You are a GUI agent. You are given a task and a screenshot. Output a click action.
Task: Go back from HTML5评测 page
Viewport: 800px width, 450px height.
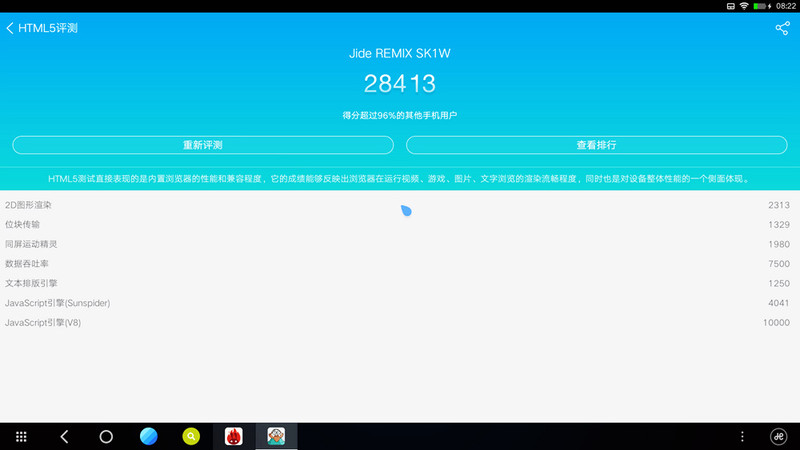[10, 28]
